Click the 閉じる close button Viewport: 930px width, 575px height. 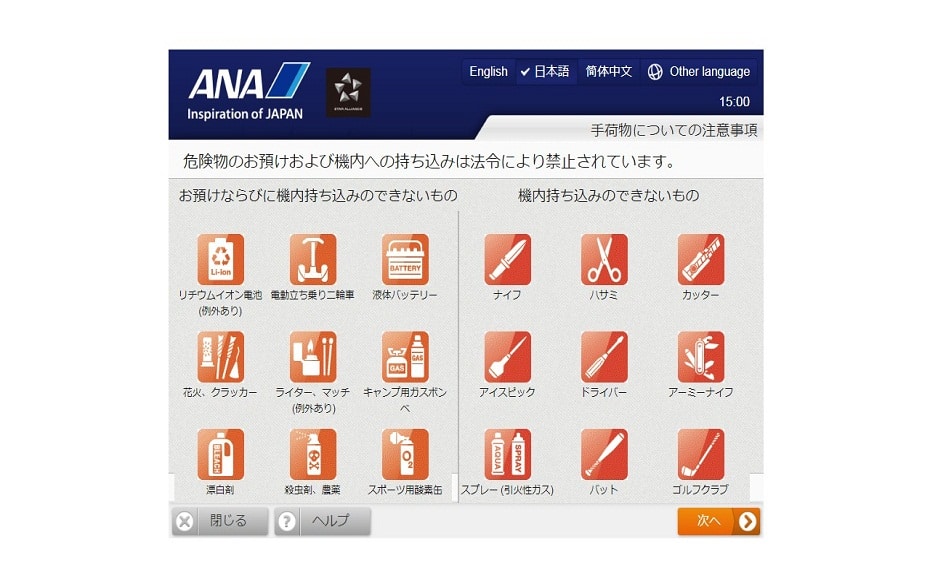click(220, 521)
